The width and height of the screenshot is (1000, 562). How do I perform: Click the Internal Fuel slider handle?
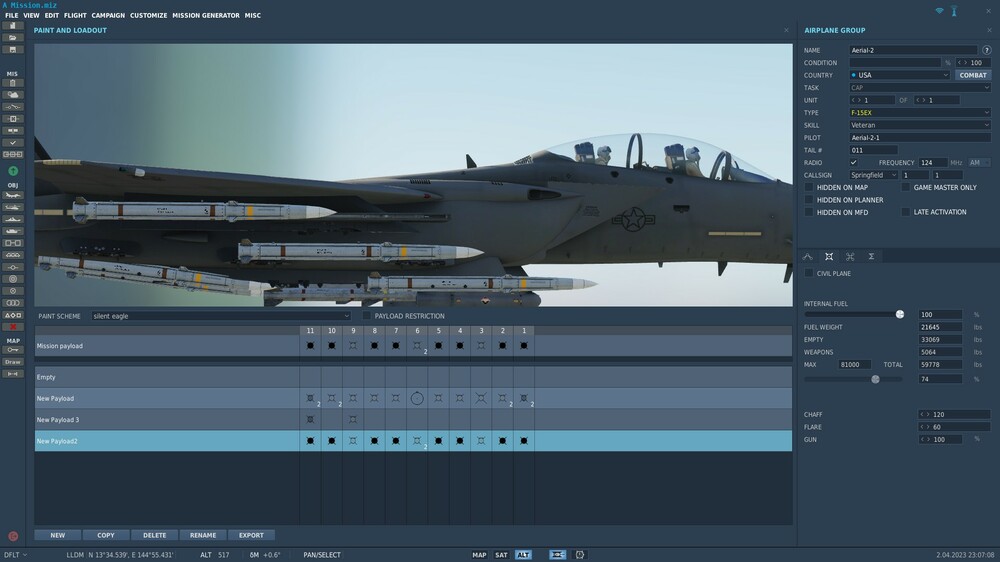(900, 314)
